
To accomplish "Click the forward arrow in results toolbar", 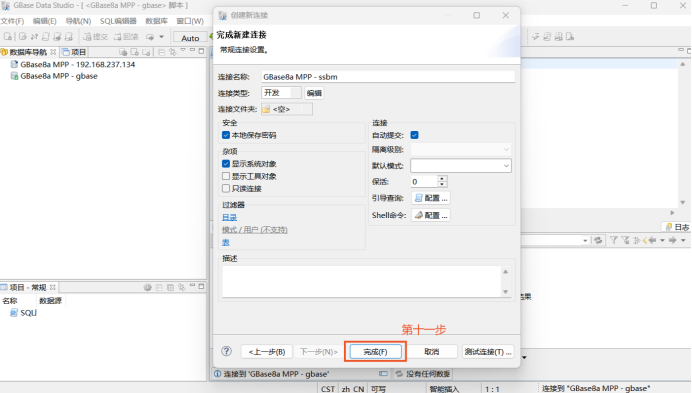I will pyautogui.click(x=673, y=240).
